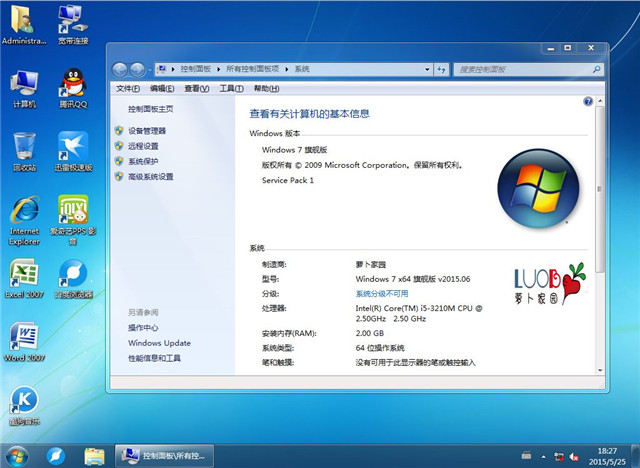The image size is (640, 468).
Task: Open the 文件(F) menu
Action: pos(127,89)
